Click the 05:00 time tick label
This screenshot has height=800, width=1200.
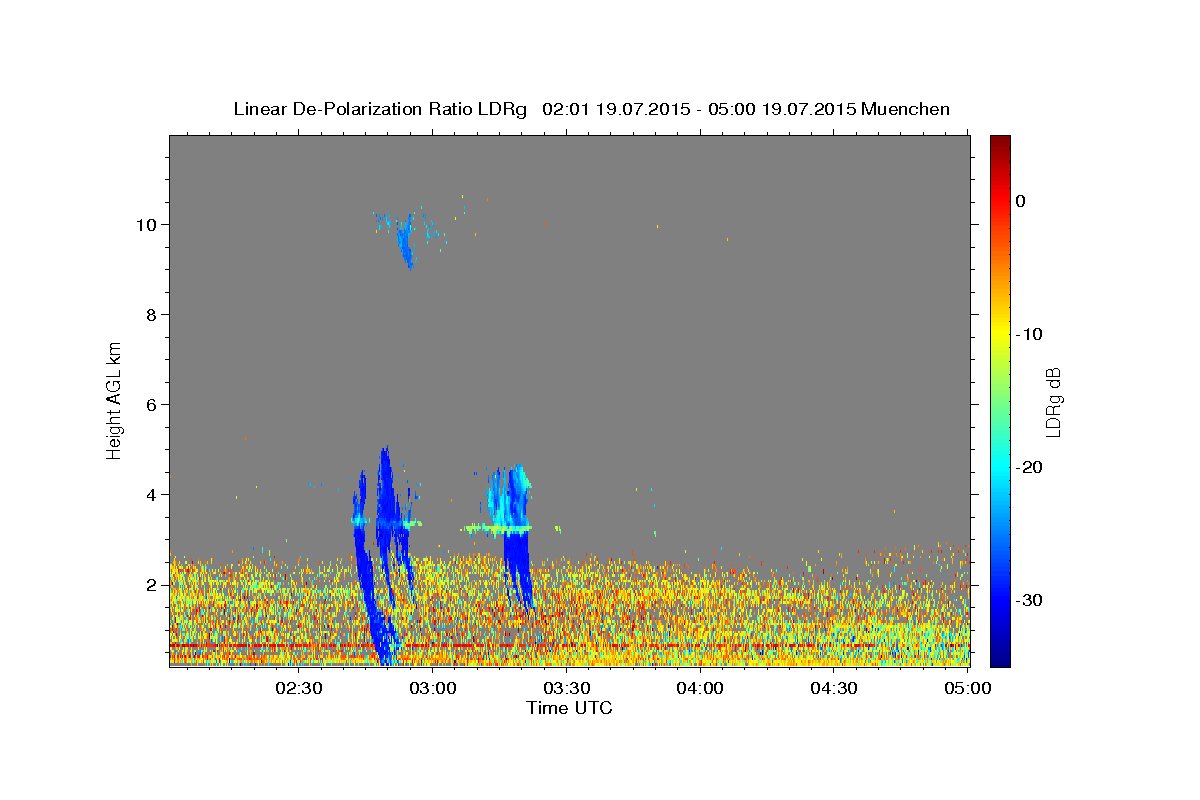coord(968,688)
